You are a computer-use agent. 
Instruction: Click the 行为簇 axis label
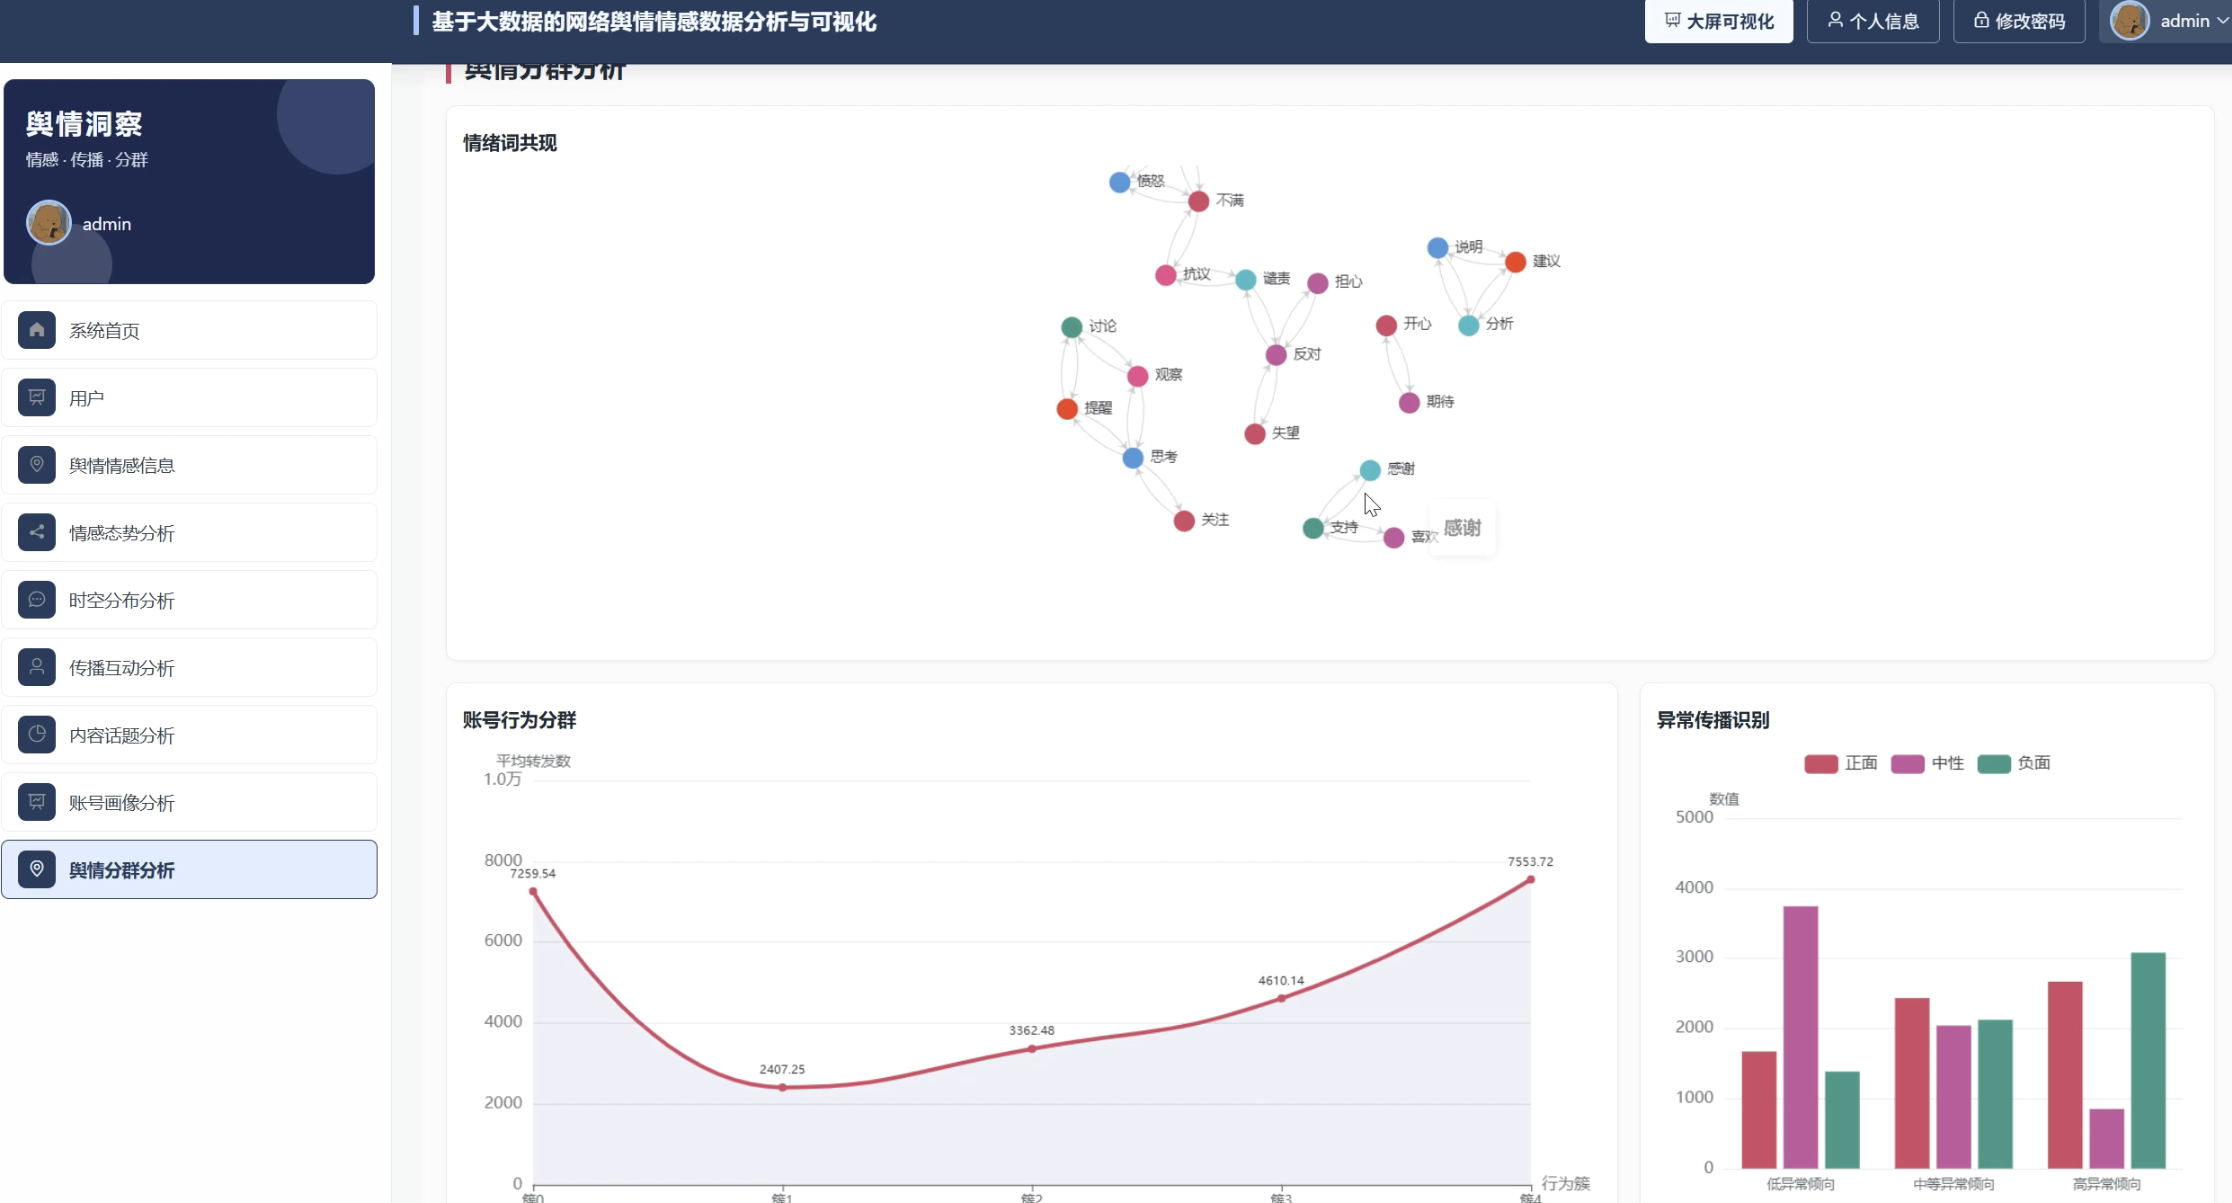(x=1566, y=1183)
